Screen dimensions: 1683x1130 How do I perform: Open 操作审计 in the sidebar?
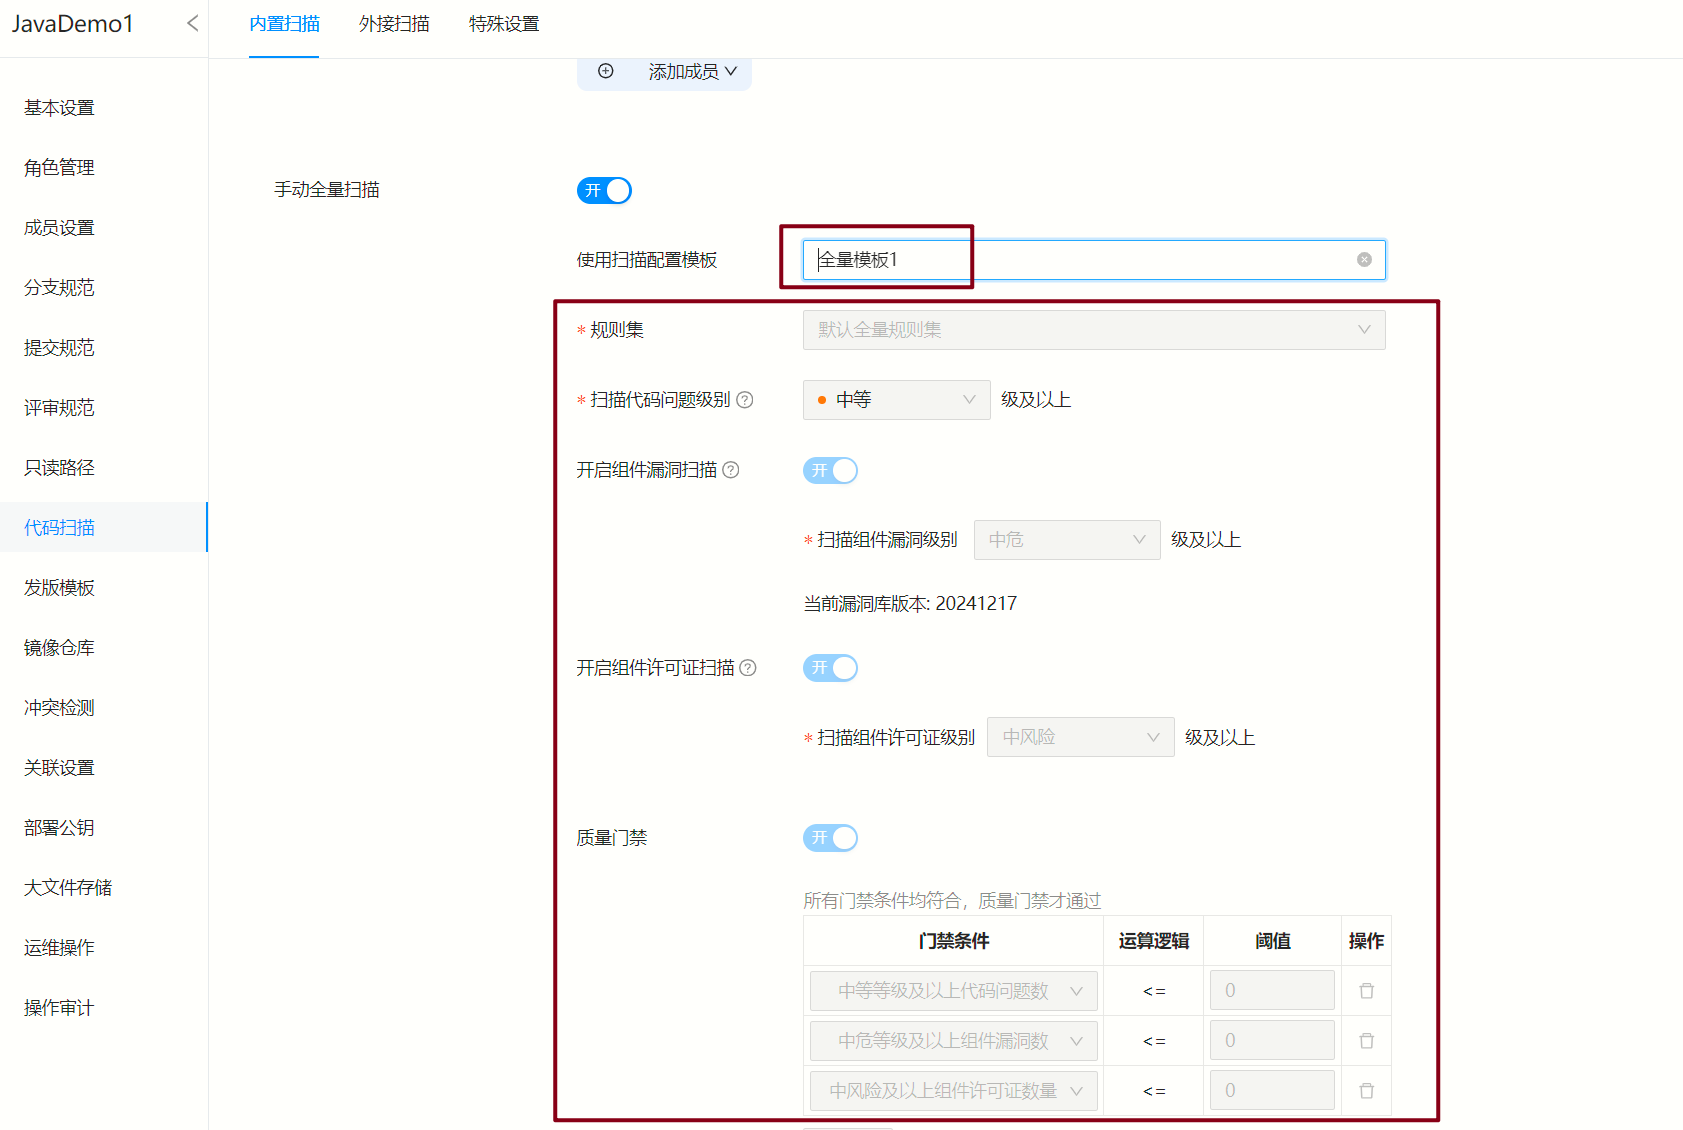(59, 1008)
